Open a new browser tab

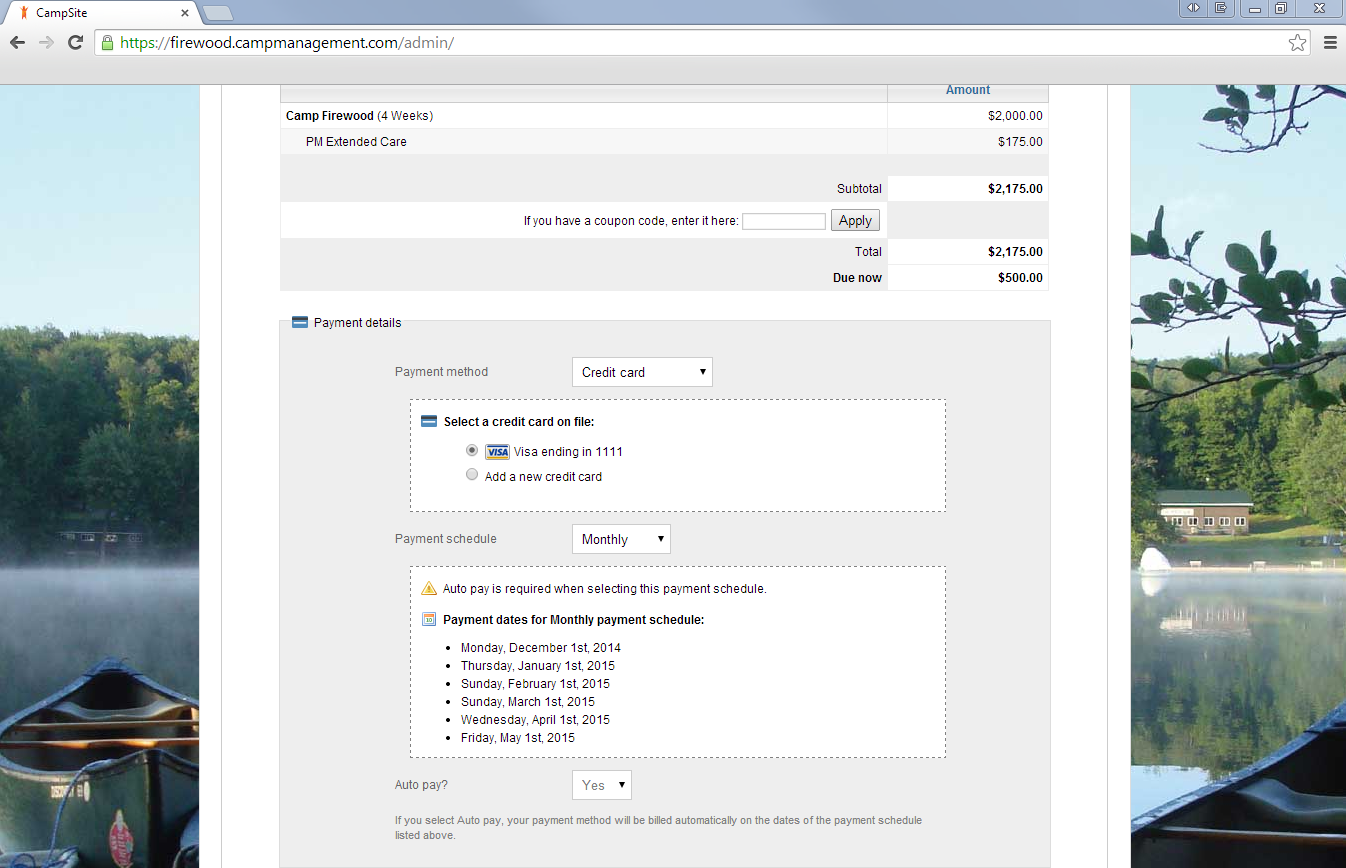pos(217,13)
